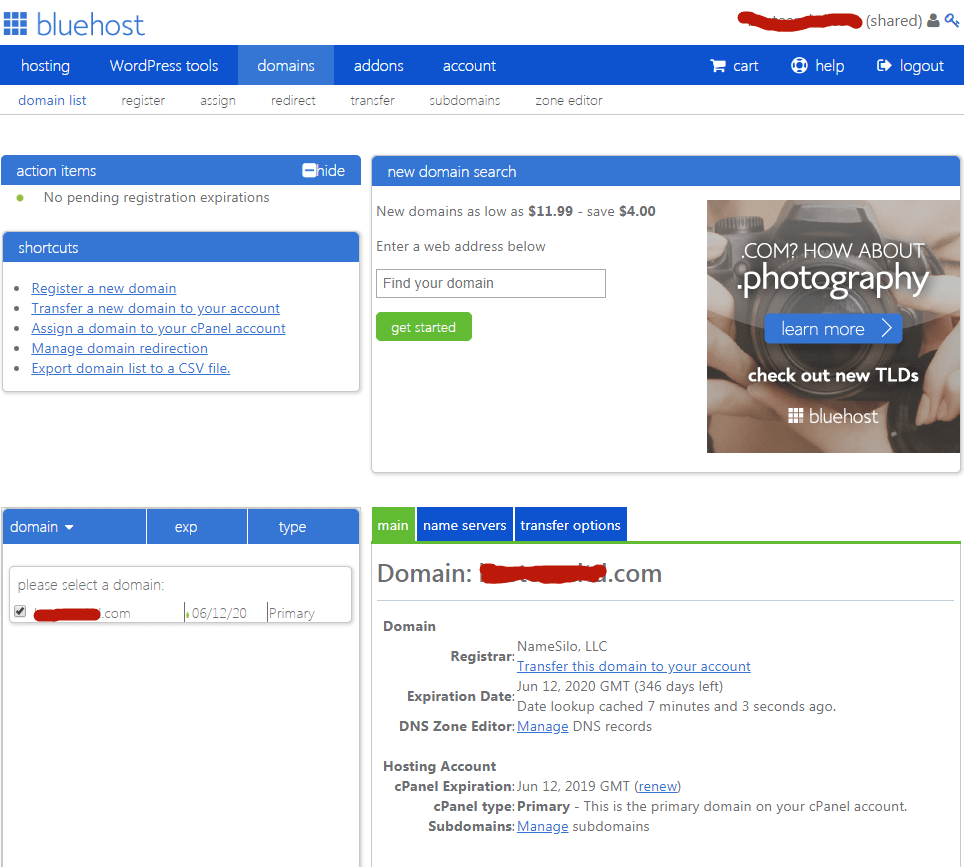Tick the checkbox beside the .com domain

coord(20,611)
